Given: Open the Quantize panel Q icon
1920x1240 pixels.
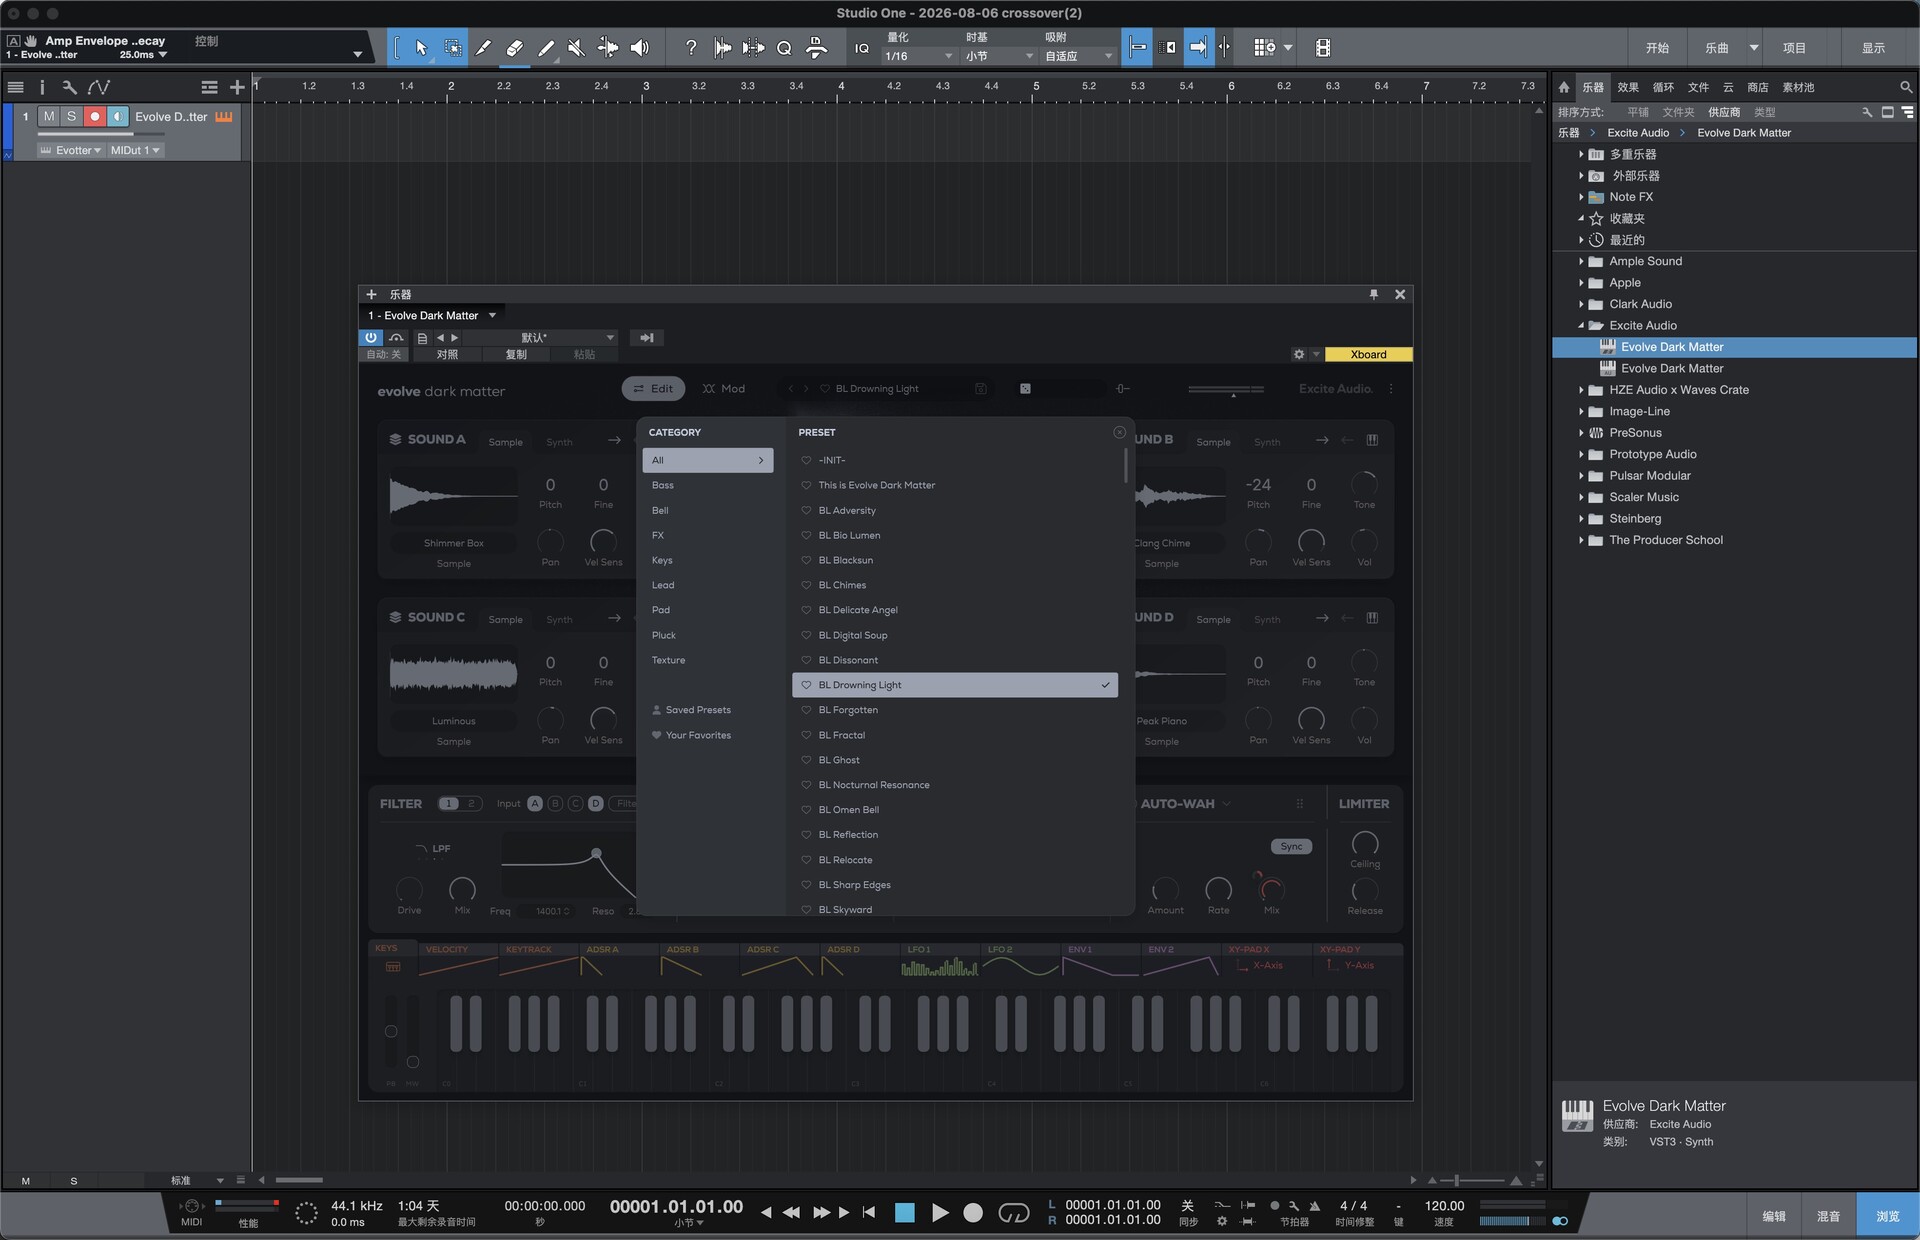Looking at the screenshot, I should tap(784, 47).
